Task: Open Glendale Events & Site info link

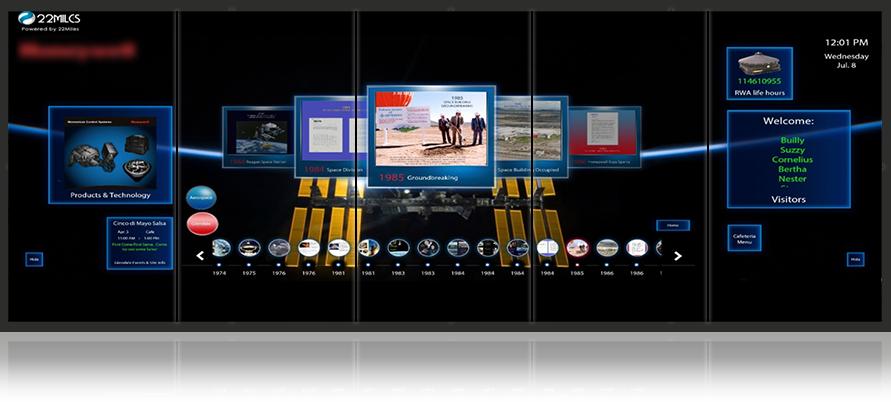Action: click(x=140, y=263)
